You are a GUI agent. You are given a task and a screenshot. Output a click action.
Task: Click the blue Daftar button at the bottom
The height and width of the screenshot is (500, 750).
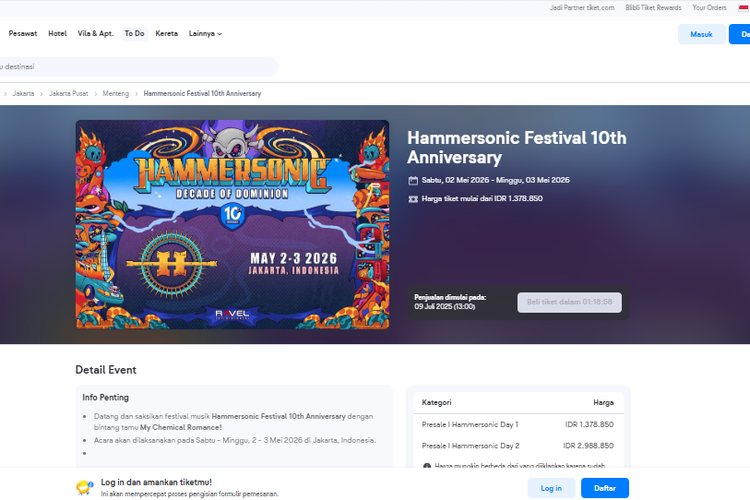[x=605, y=488]
